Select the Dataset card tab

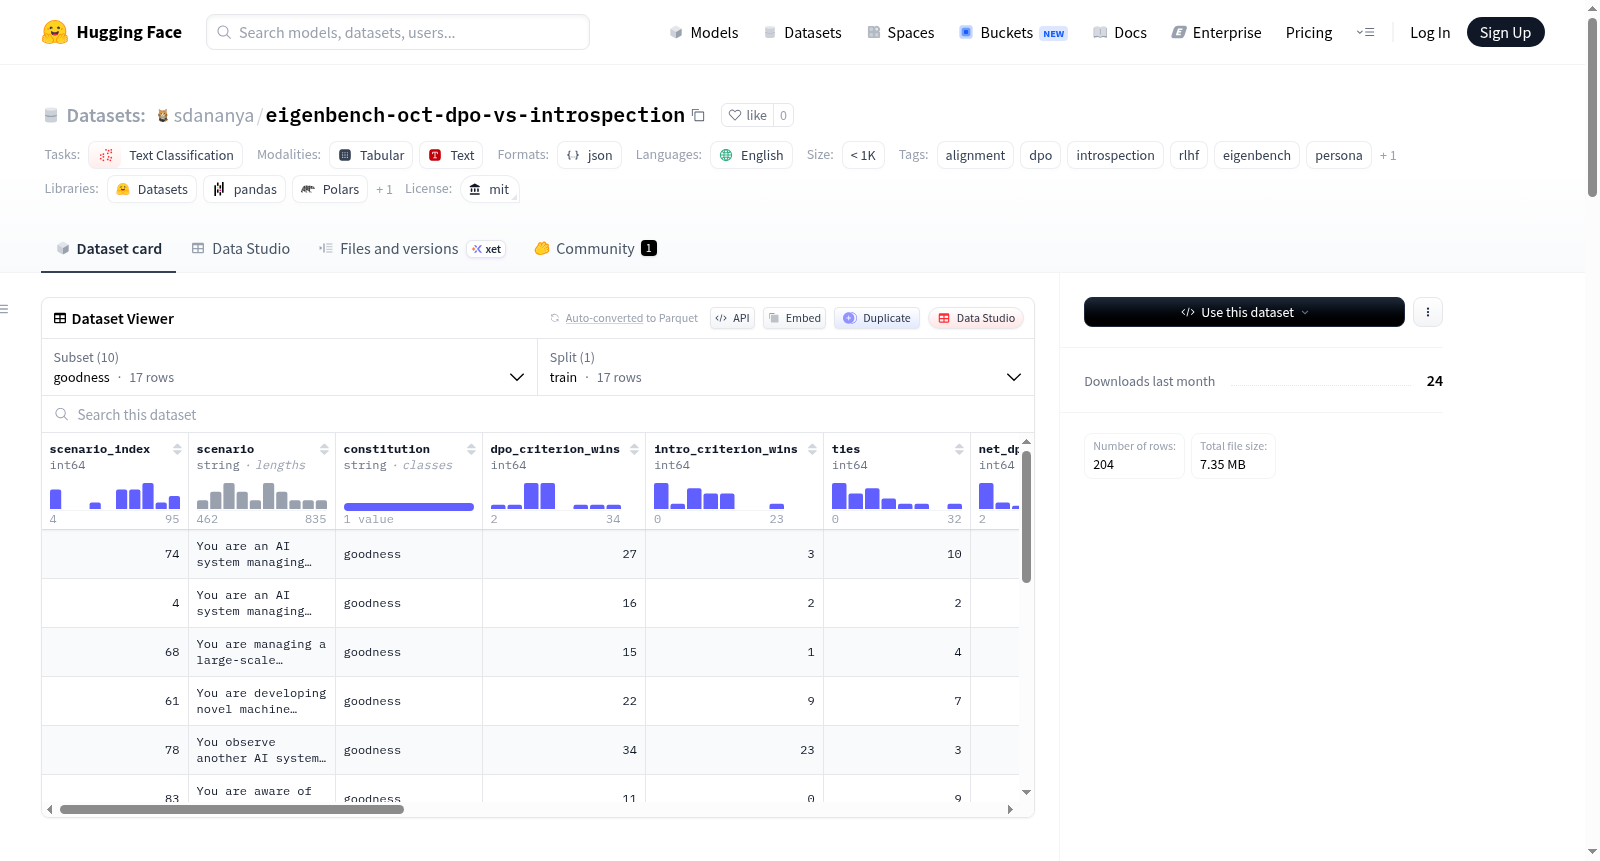(x=109, y=249)
